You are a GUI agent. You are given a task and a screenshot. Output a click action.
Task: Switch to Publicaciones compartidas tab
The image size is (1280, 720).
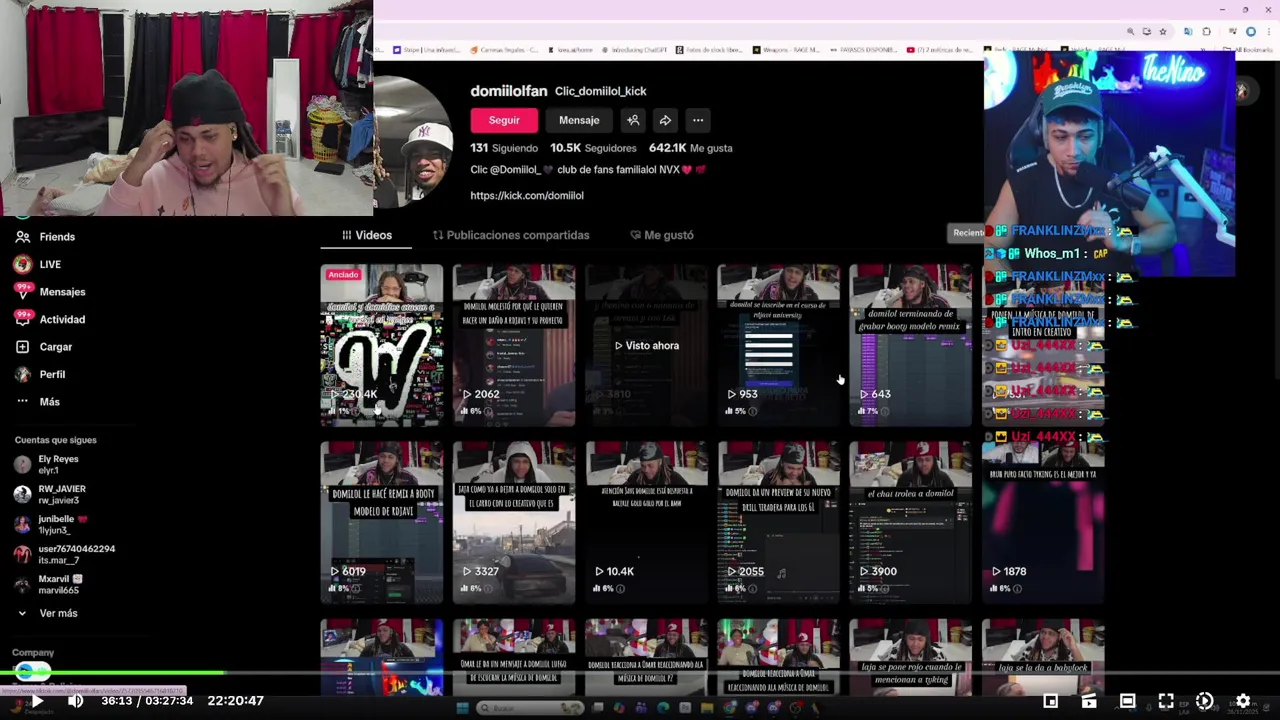(x=511, y=235)
